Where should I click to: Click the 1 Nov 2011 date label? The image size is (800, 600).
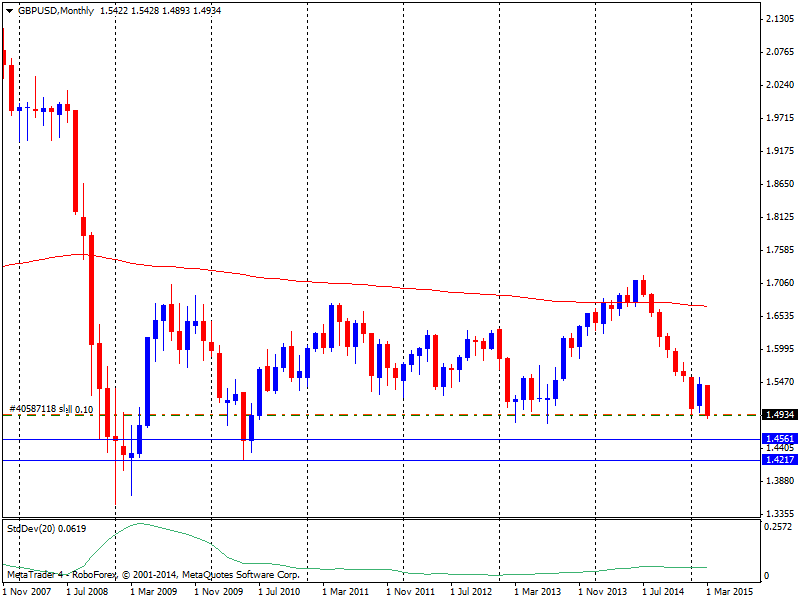coord(410,592)
